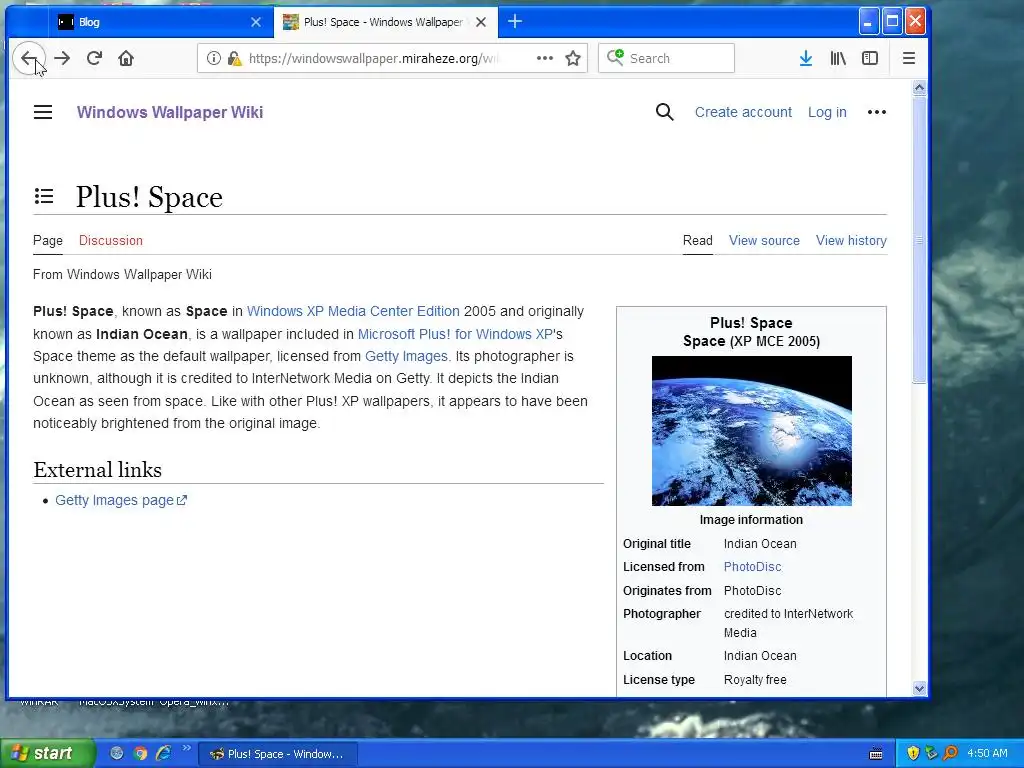This screenshot has height=768, width=1024.
Task: Click the 'Indian Ocean' Original title value
Action: coord(760,544)
